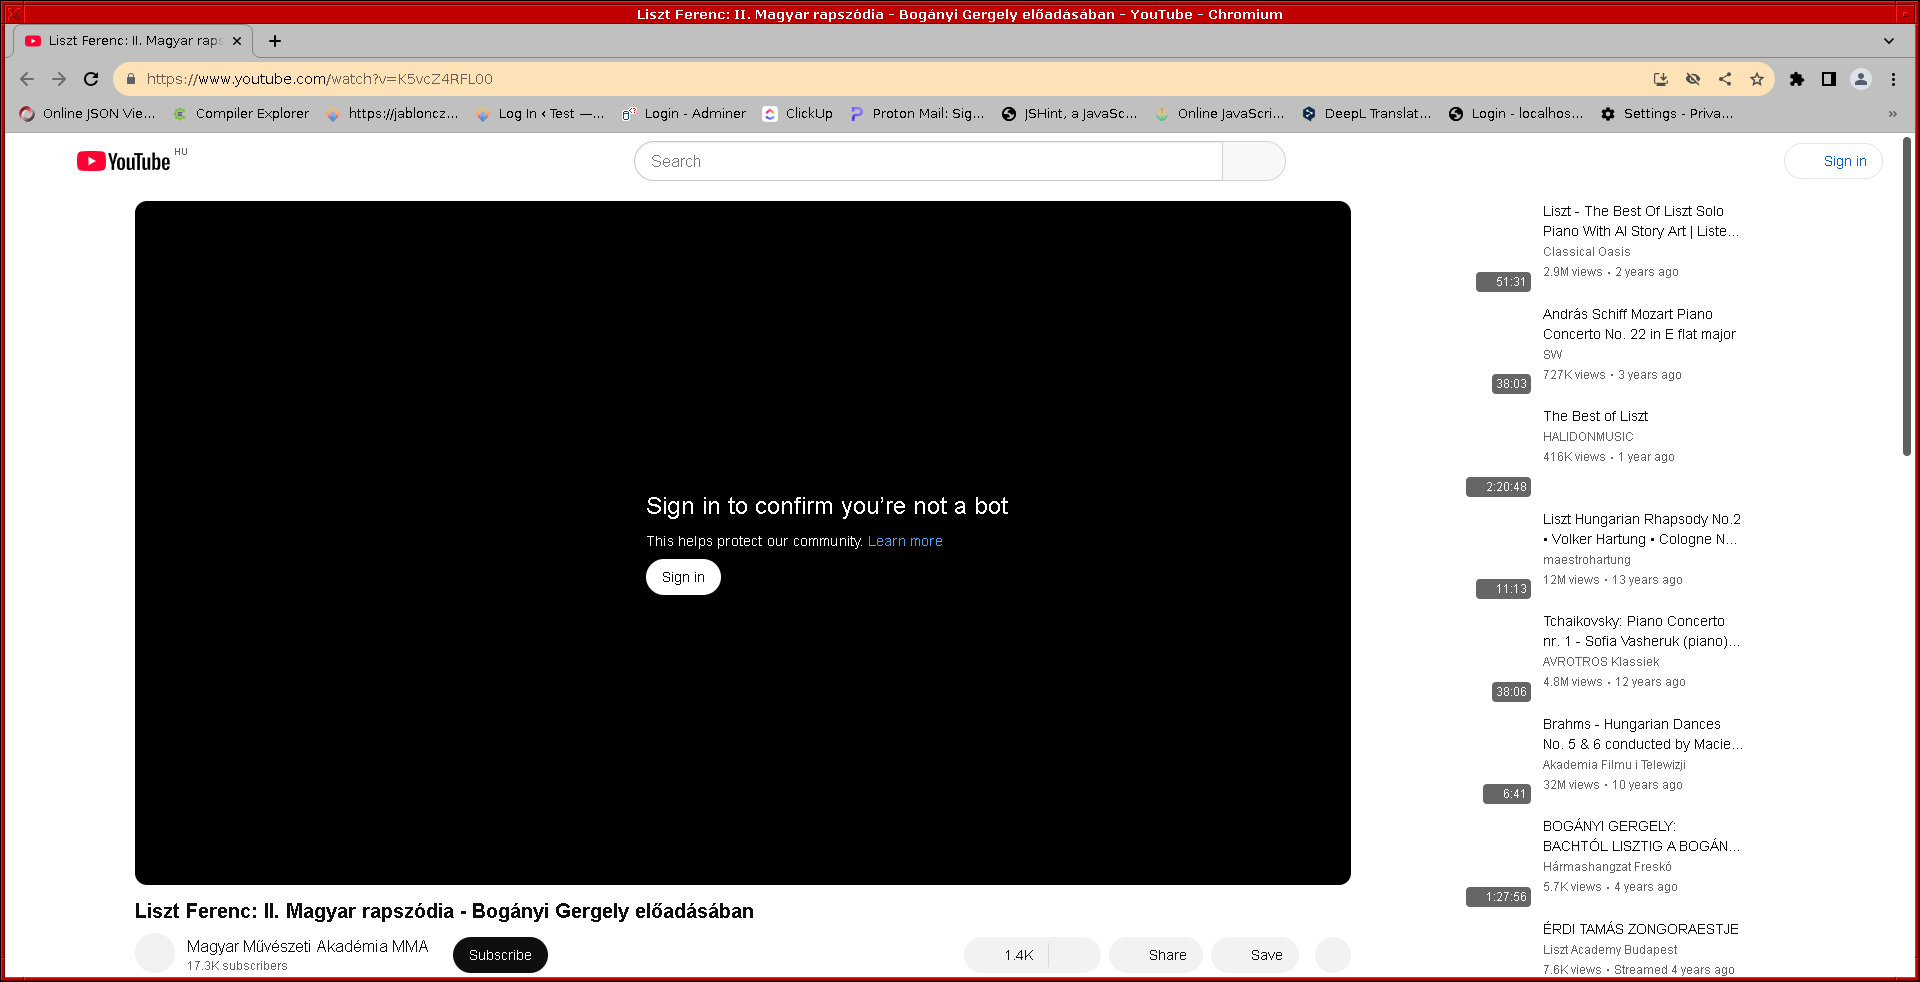This screenshot has width=1920, height=982.
Task: Open the ClickUp bookmark
Action: (x=798, y=114)
